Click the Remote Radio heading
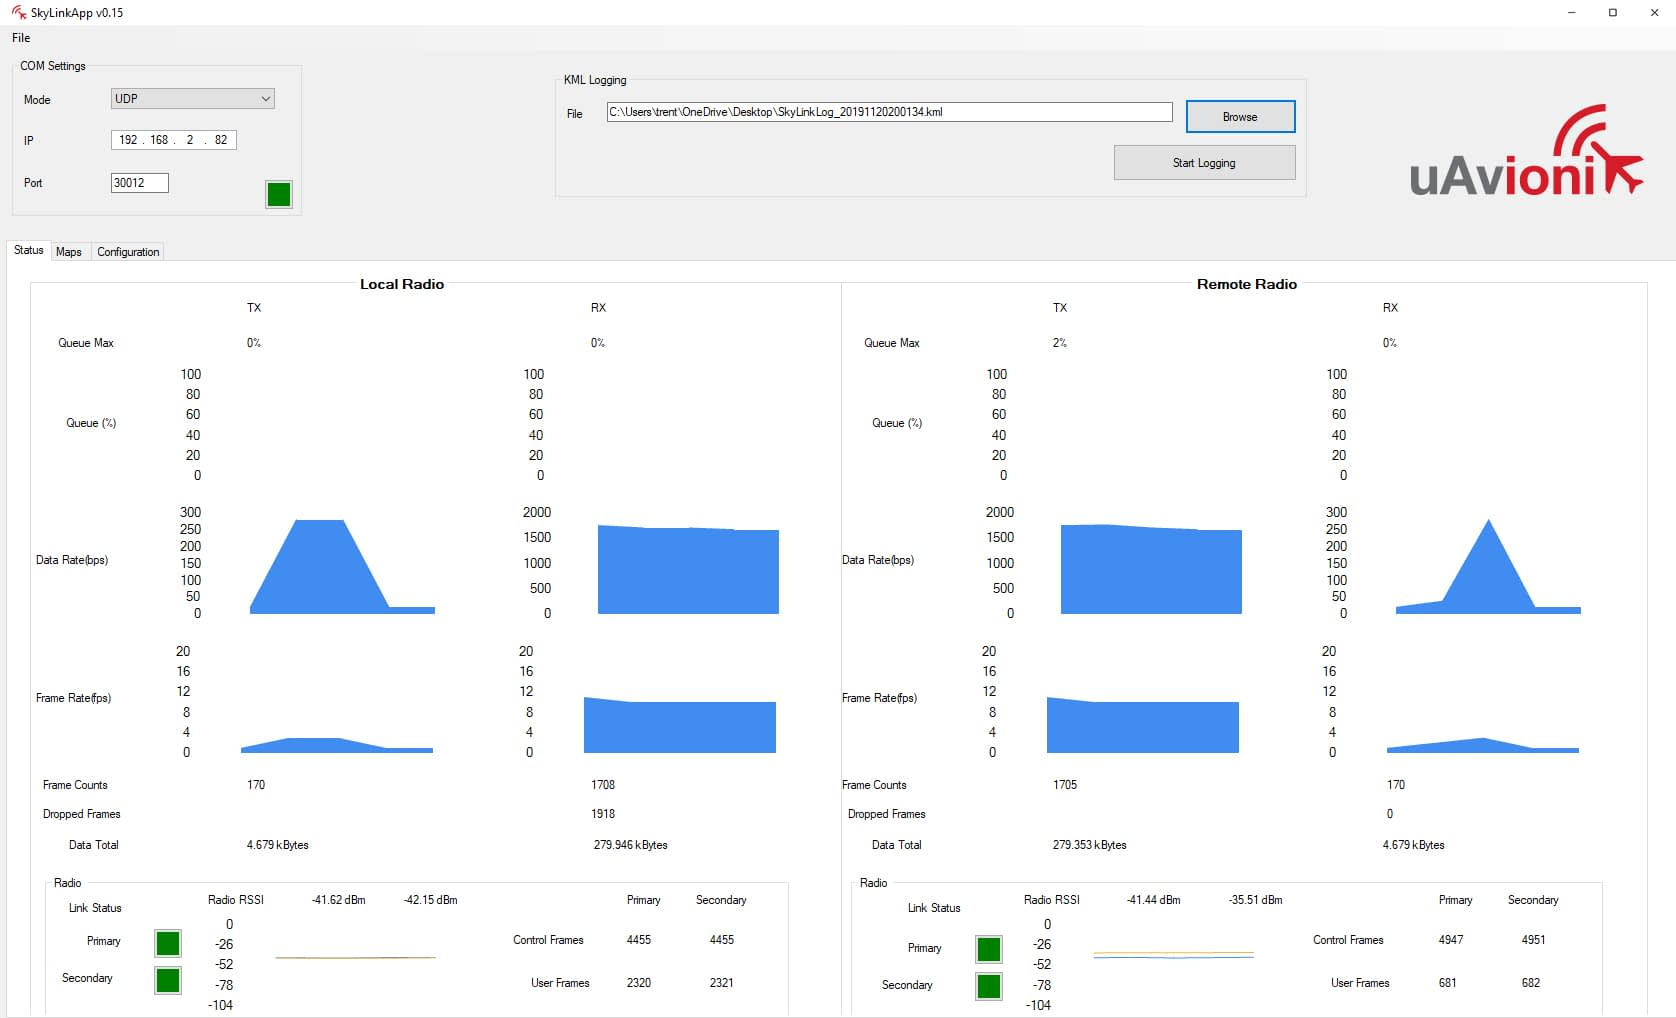The width and height of the screenshot is (1676, 1018). point(1247,284)
